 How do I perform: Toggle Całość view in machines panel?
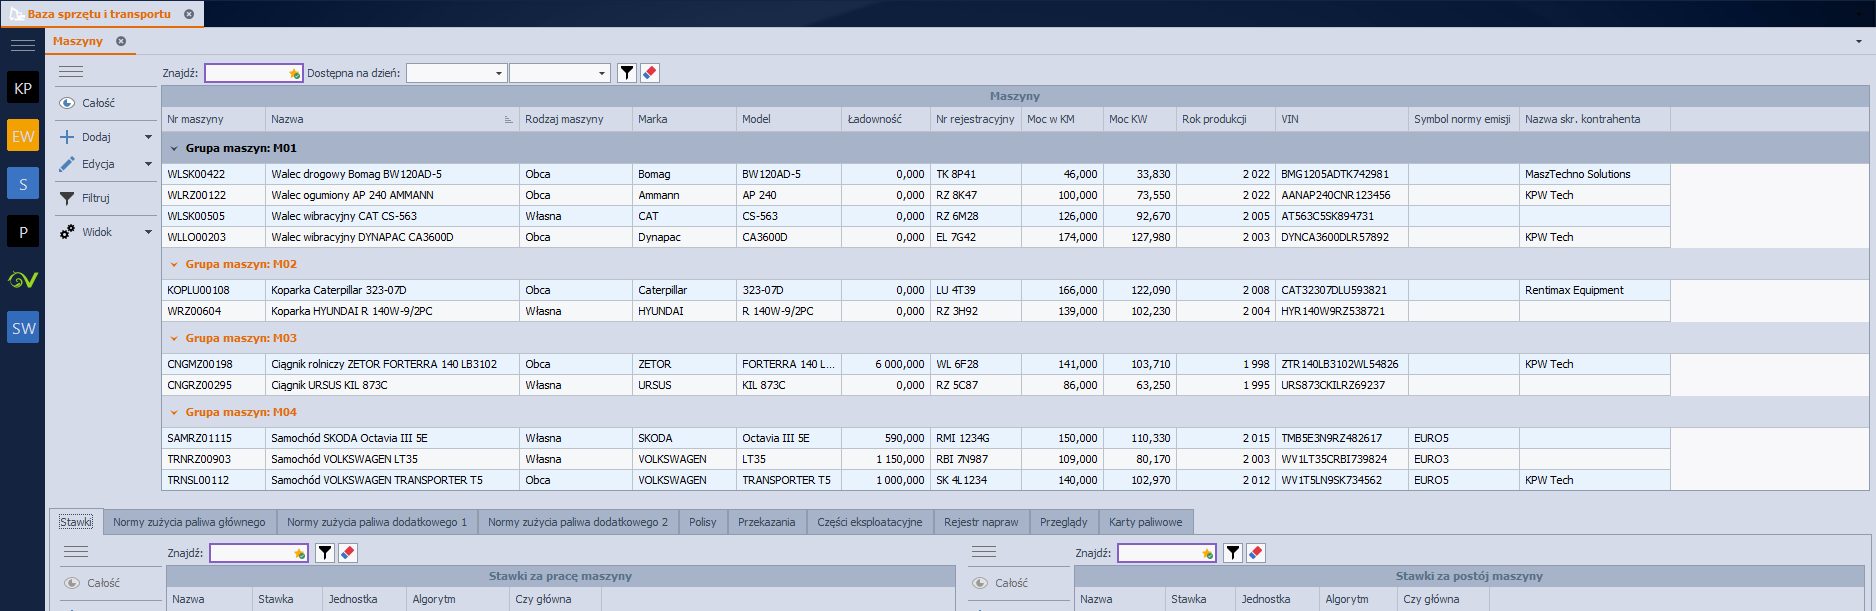(88, 103)
